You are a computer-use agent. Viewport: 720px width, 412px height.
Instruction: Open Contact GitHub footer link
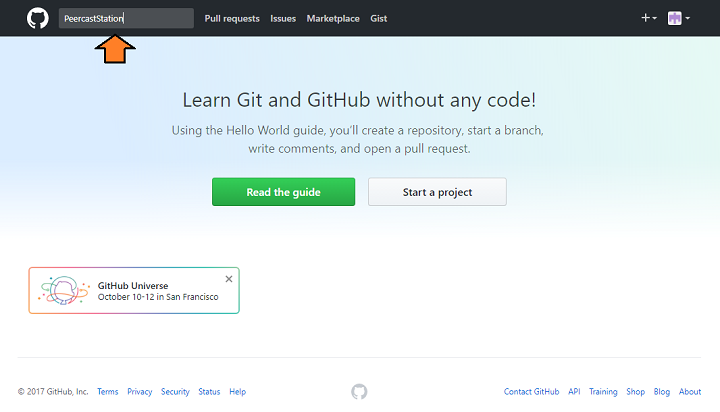531,392
